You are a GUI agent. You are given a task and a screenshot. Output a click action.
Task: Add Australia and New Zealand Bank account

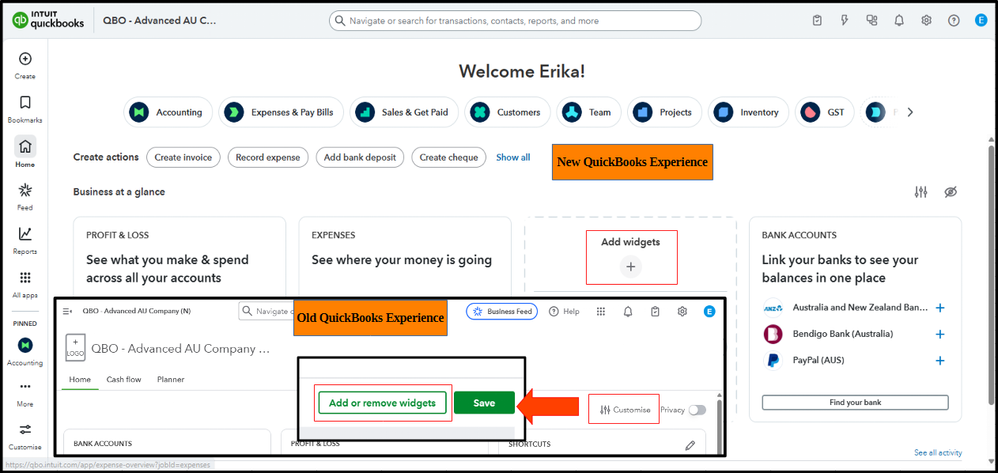(x=940, y=307)
